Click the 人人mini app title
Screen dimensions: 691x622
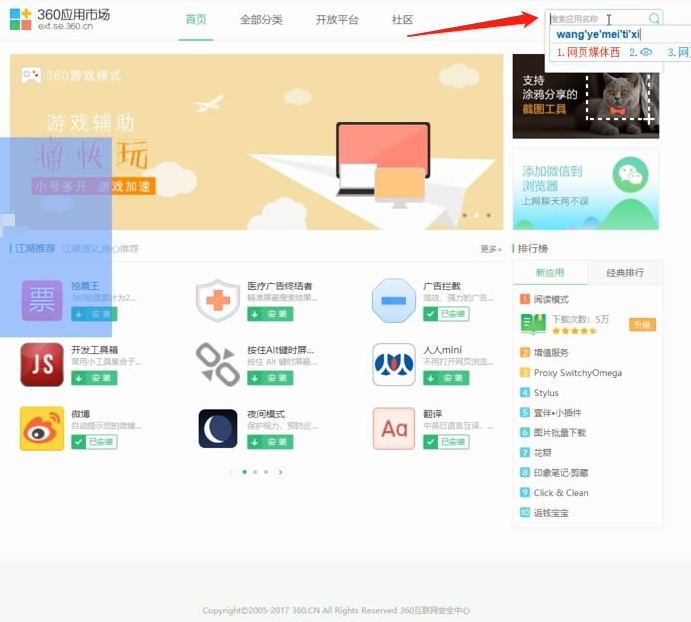click(x=442, y=350)
